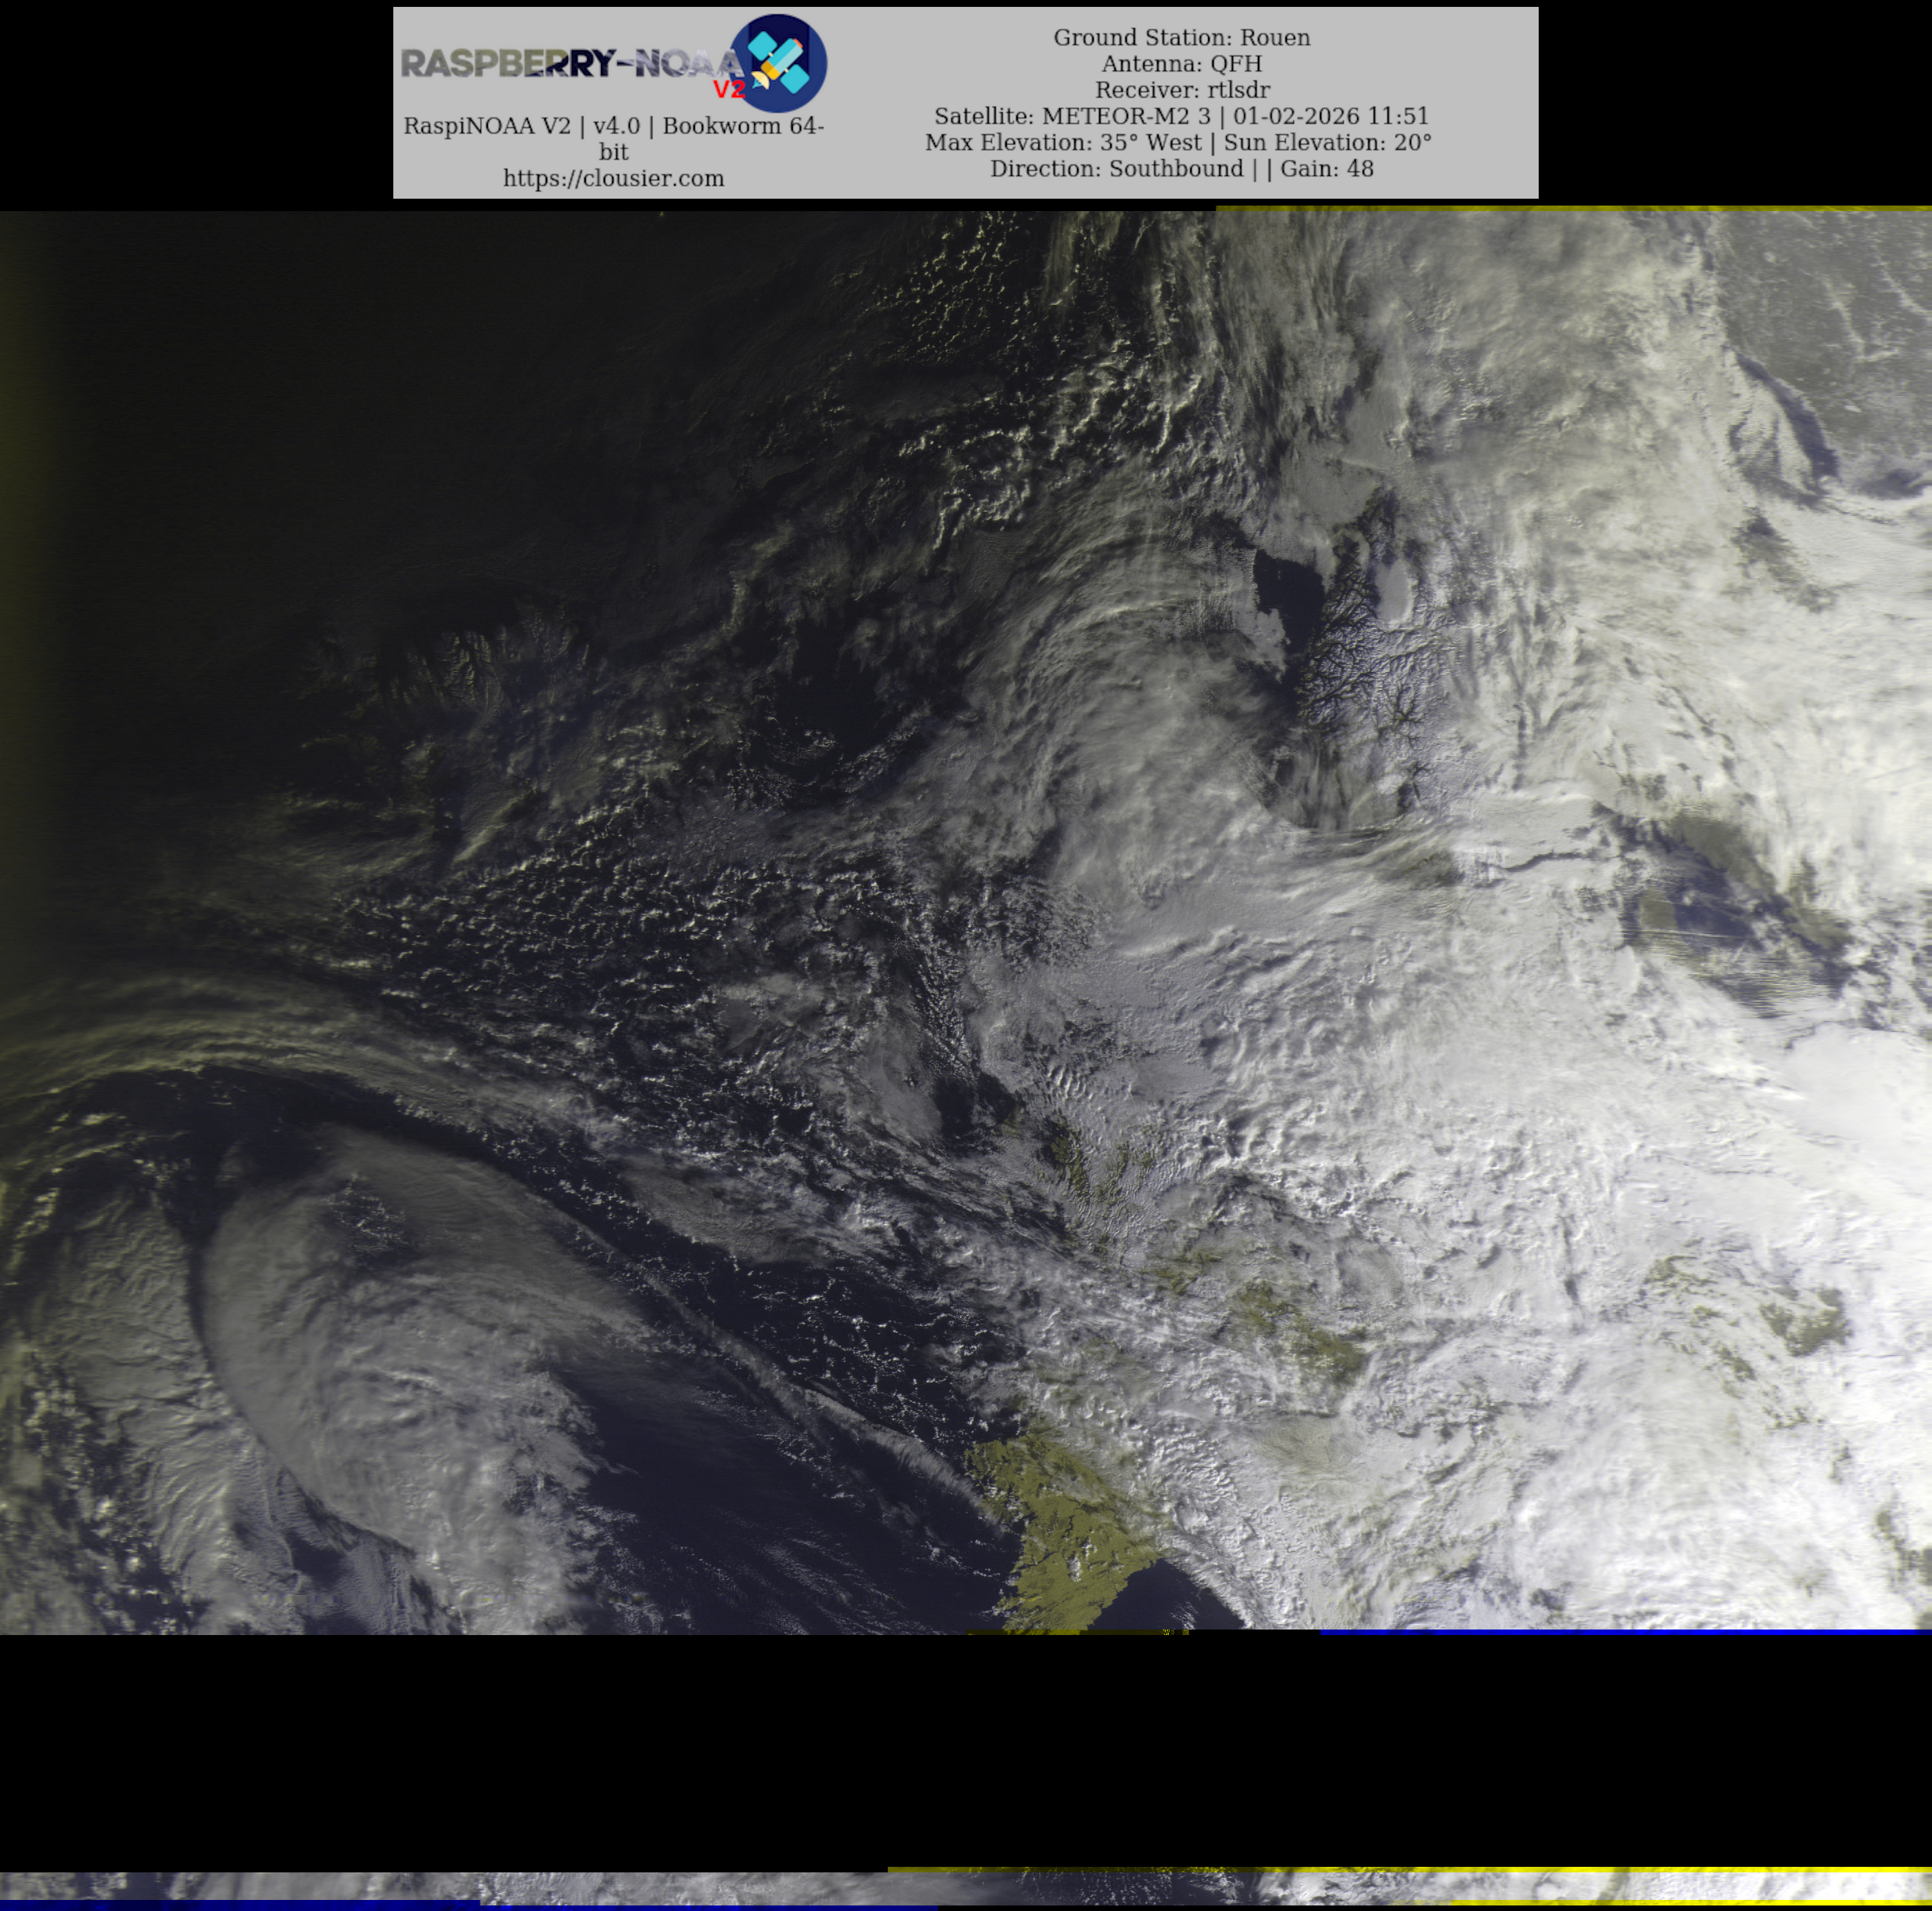Open the https://clousier.com link
1932x1911 pixels.
click(x=613, y=179)
